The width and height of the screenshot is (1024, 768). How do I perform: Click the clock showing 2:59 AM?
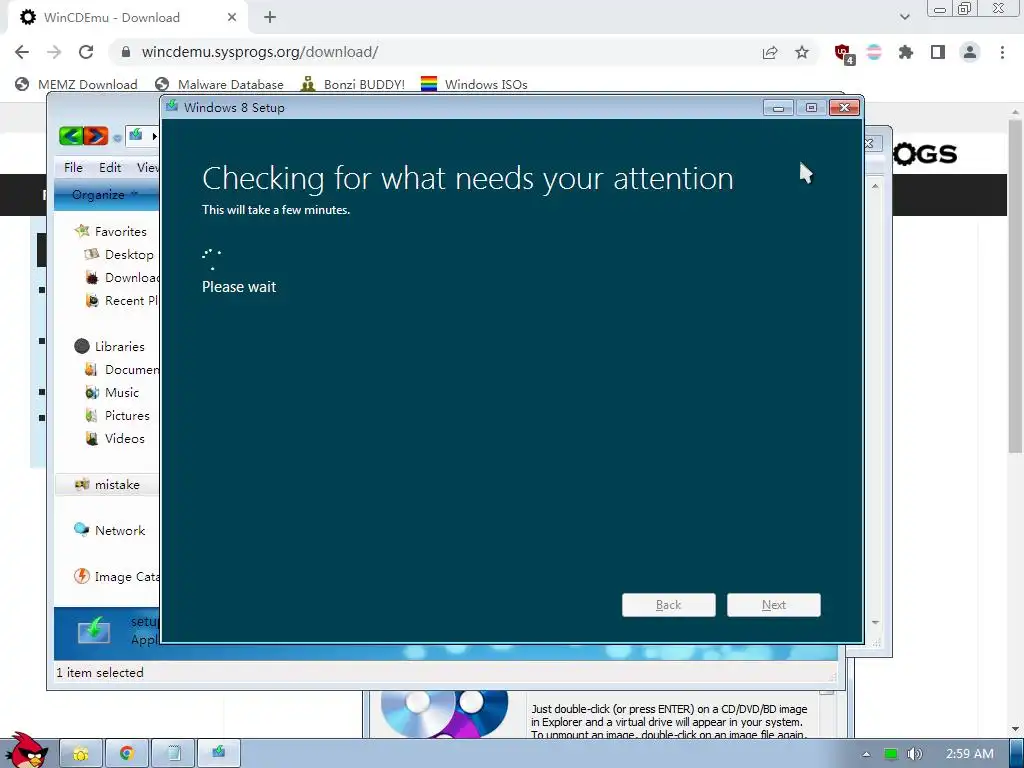(969, 754)
